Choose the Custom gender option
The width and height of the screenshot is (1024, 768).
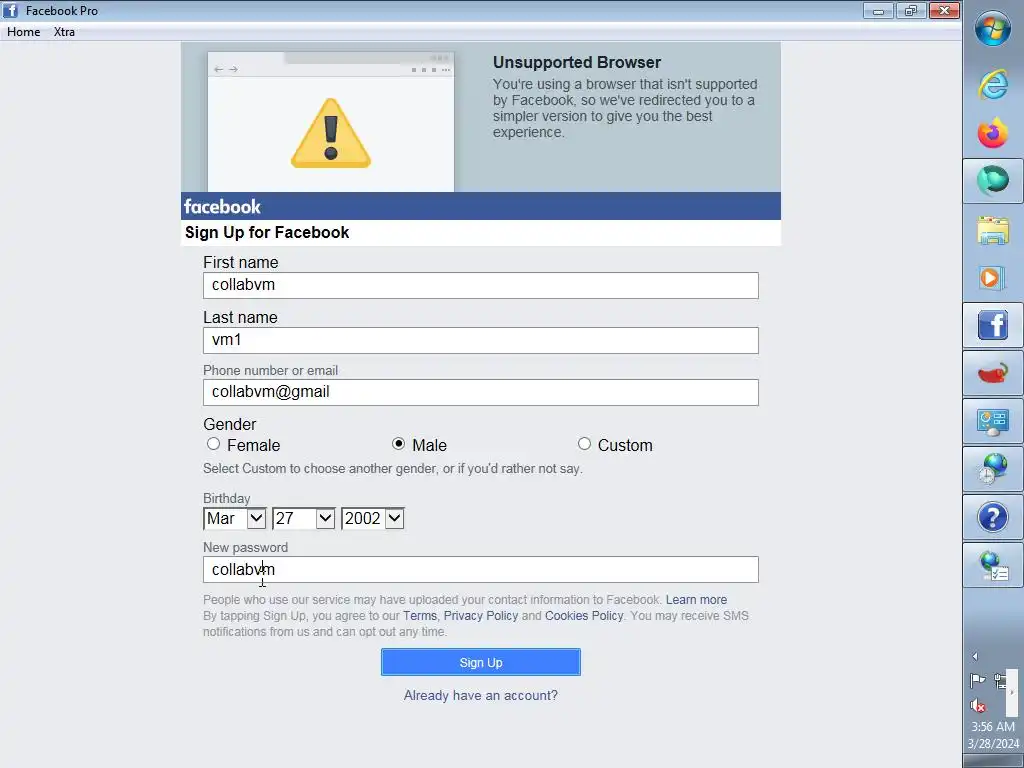[584, 444]
